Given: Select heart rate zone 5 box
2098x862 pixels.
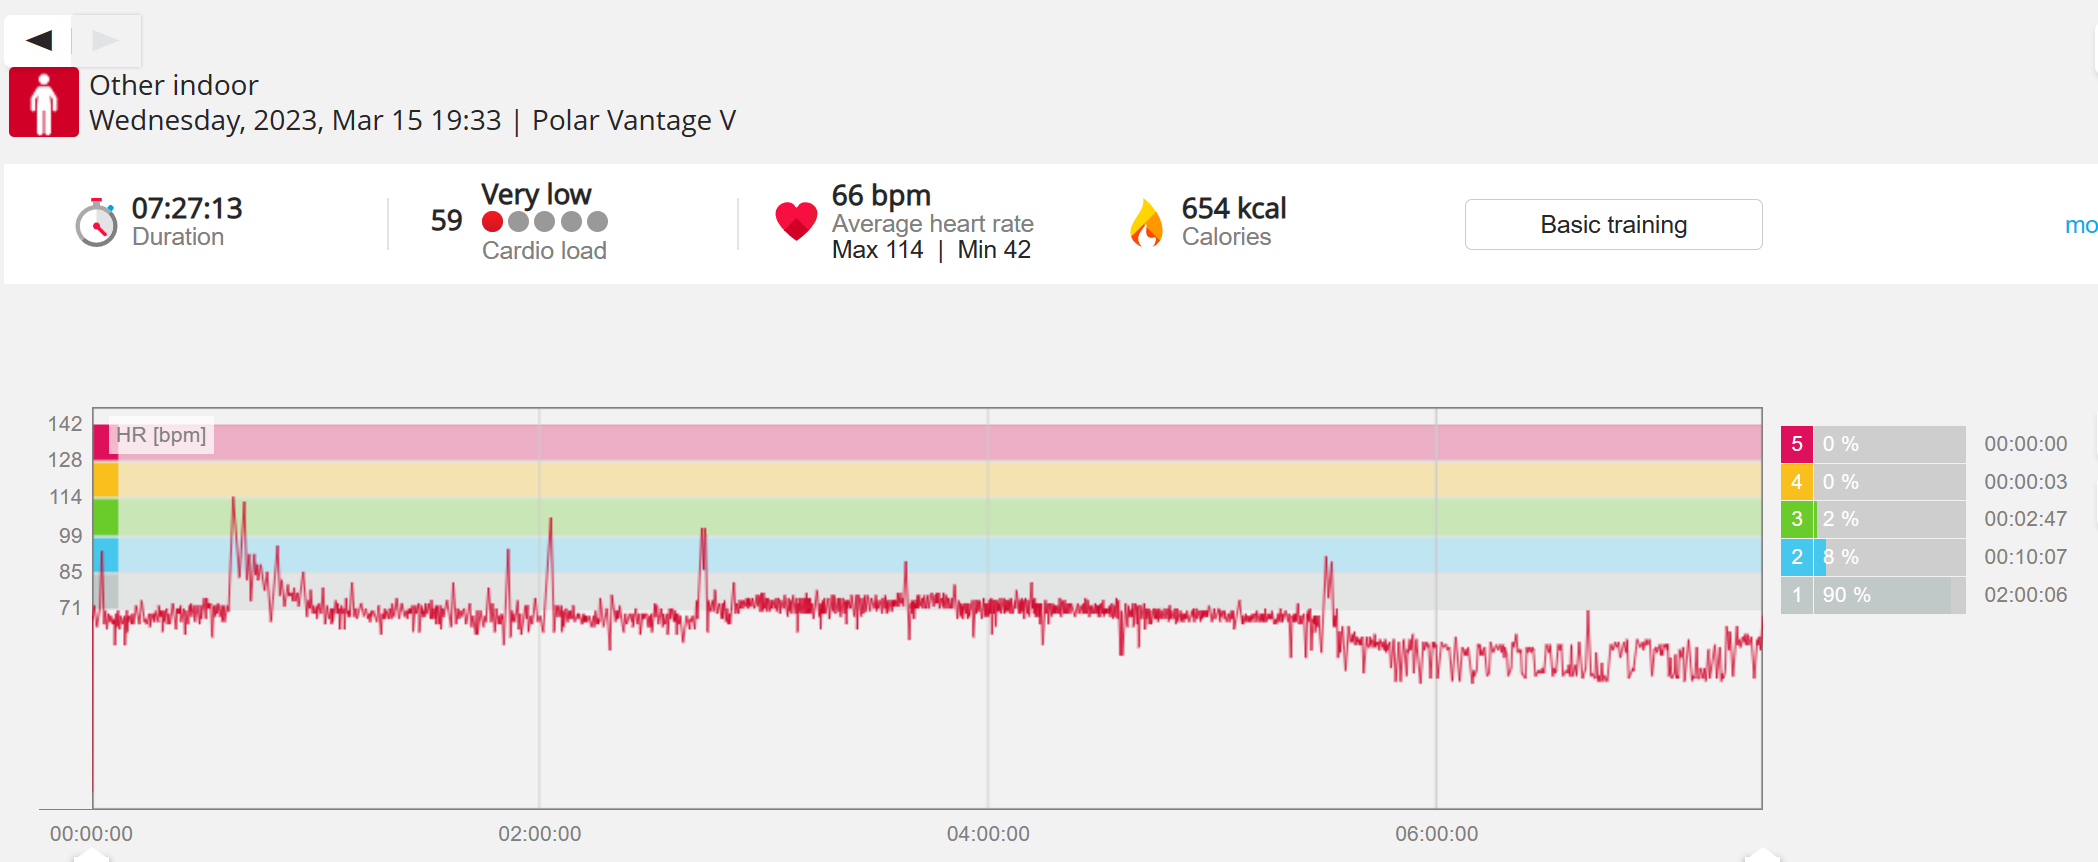Looking at the screenshot, I should coord(1796,444).
